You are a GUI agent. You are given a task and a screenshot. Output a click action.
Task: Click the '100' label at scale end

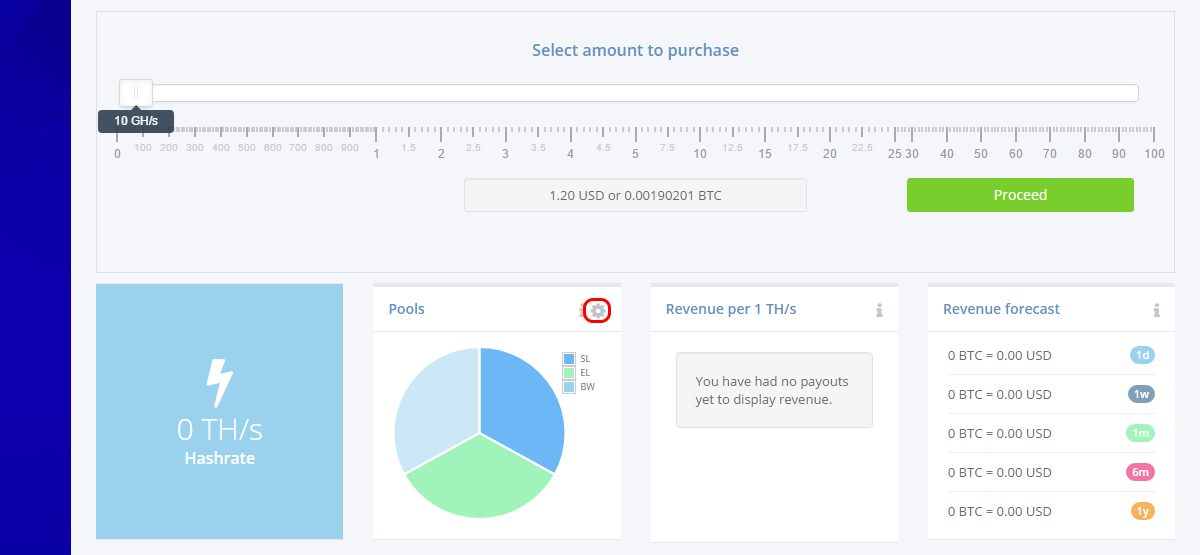[1154, 154]
